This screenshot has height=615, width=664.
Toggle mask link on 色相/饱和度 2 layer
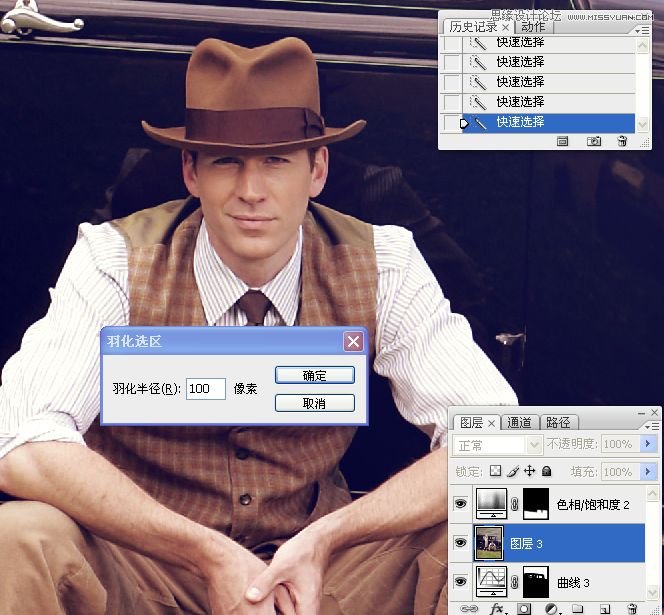tap(515, 504)
